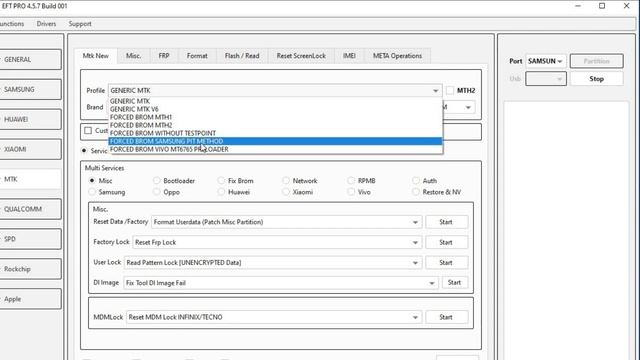640x360 pixels.
Task: Choose GENERIC MTK from profile list
Action: (x=276, y=101)
